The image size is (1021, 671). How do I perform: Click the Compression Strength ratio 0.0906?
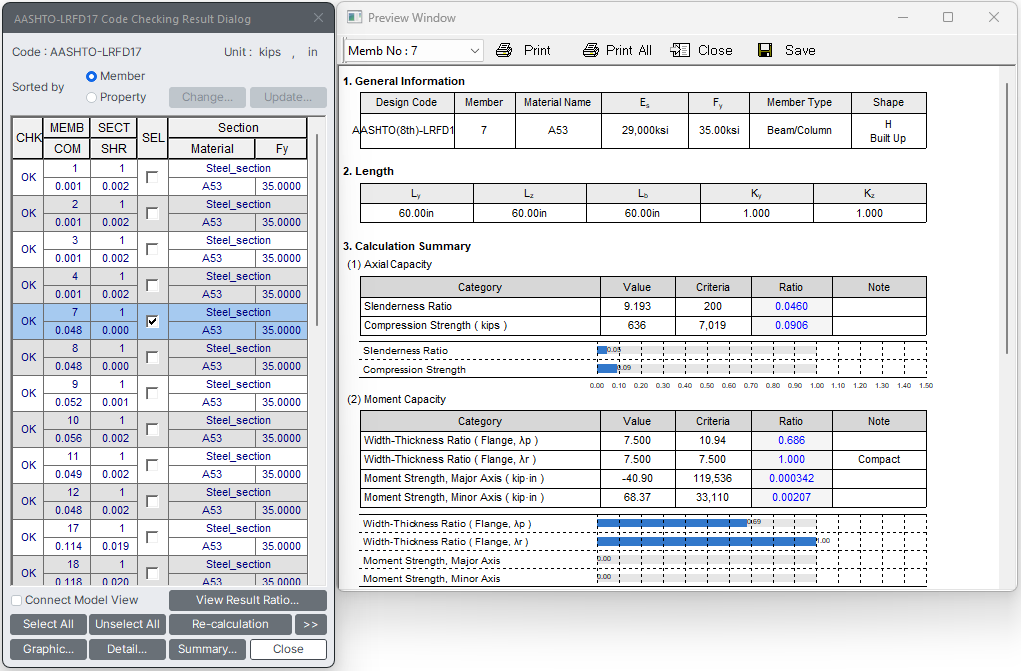pos(791,325)
